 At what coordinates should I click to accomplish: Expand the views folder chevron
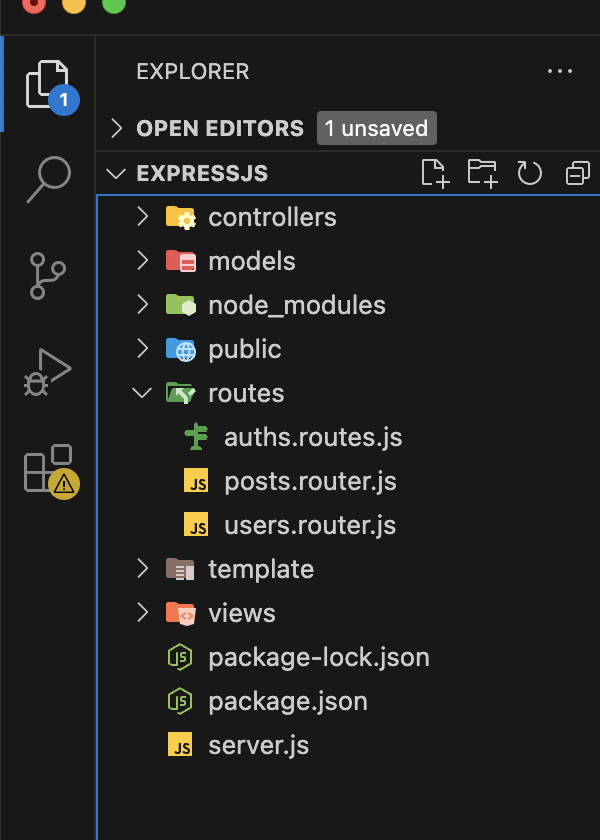142,612
